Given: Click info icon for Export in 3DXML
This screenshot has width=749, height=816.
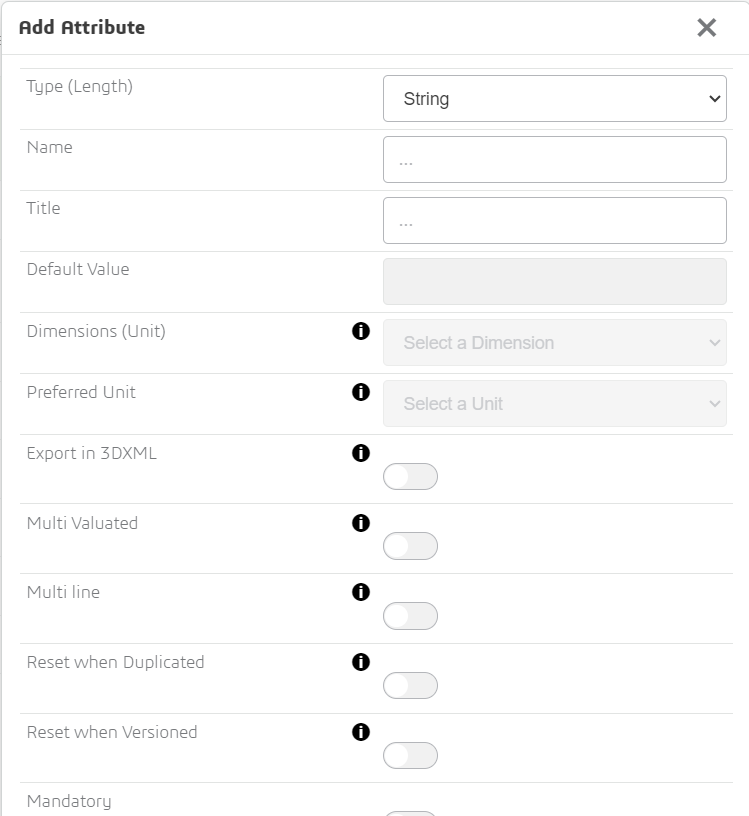Looking at the screenshot, I should coord(361,453).
